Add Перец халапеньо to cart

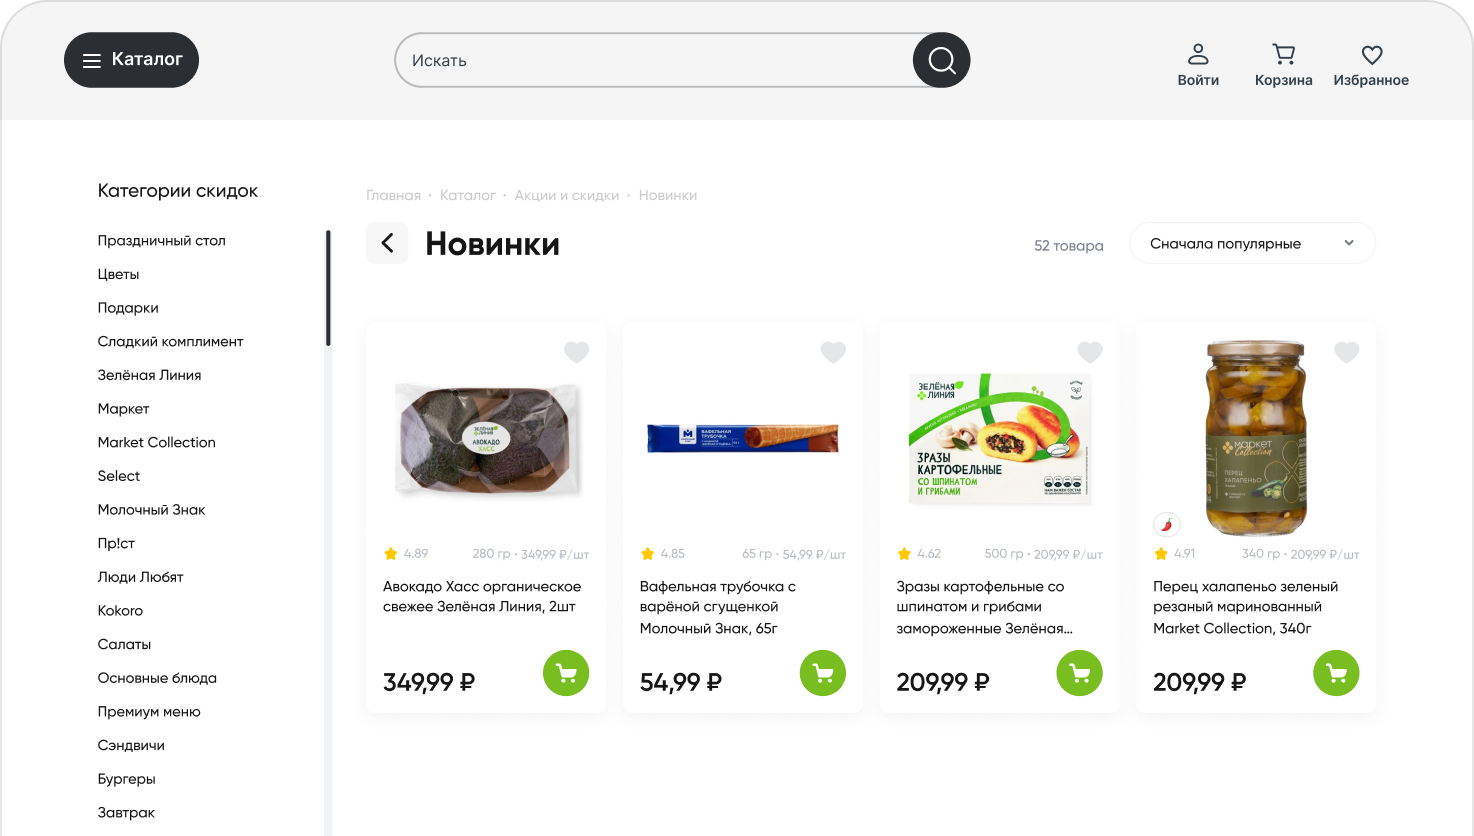(1336, 673)
